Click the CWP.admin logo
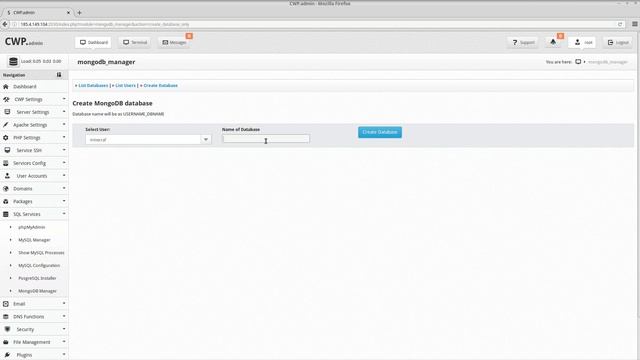This screenshot has width=640, height=360. [24, 42]
